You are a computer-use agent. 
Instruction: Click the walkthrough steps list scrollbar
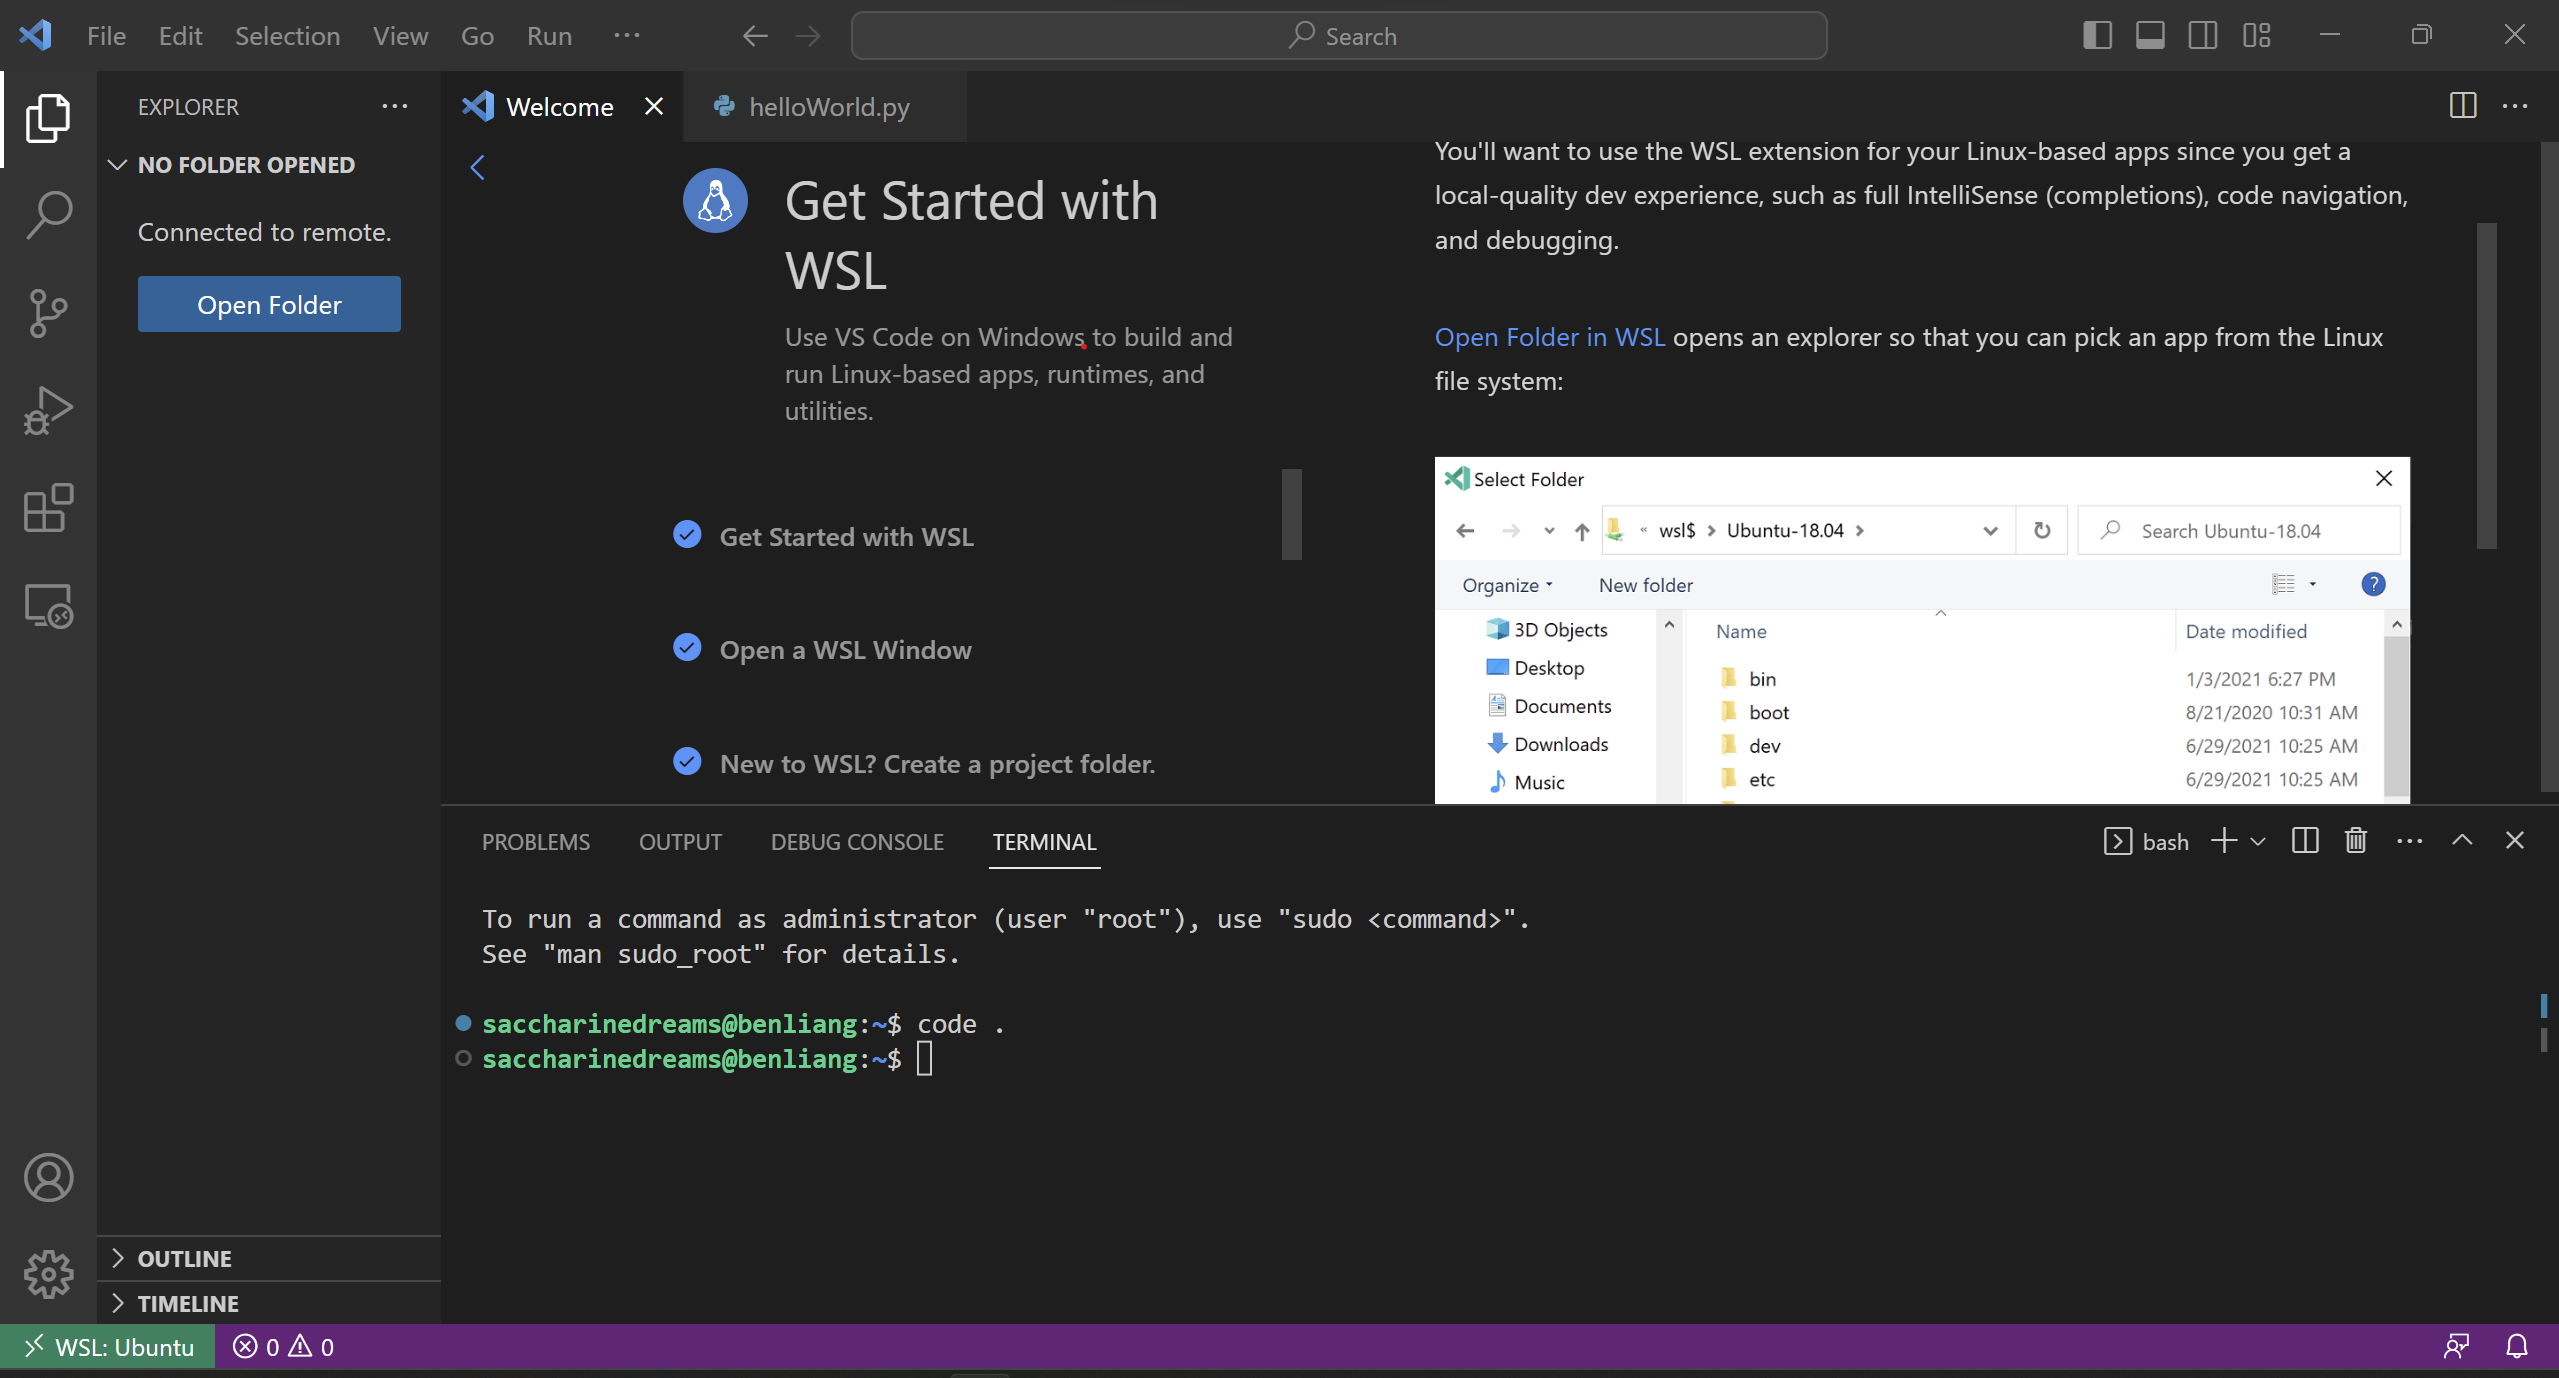tap(1292, 514)
